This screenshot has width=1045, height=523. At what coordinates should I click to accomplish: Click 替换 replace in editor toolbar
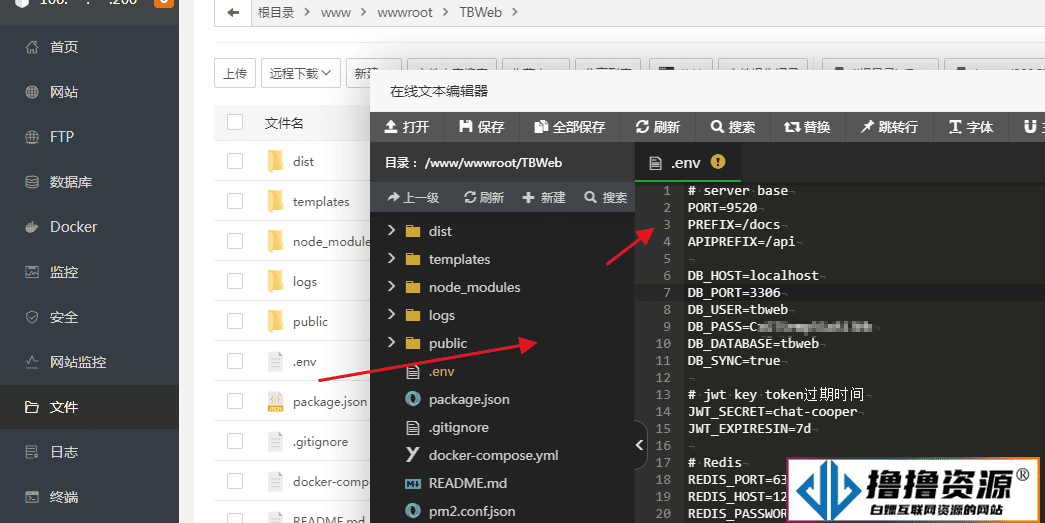pyautogui.click(x=807, y=127)
